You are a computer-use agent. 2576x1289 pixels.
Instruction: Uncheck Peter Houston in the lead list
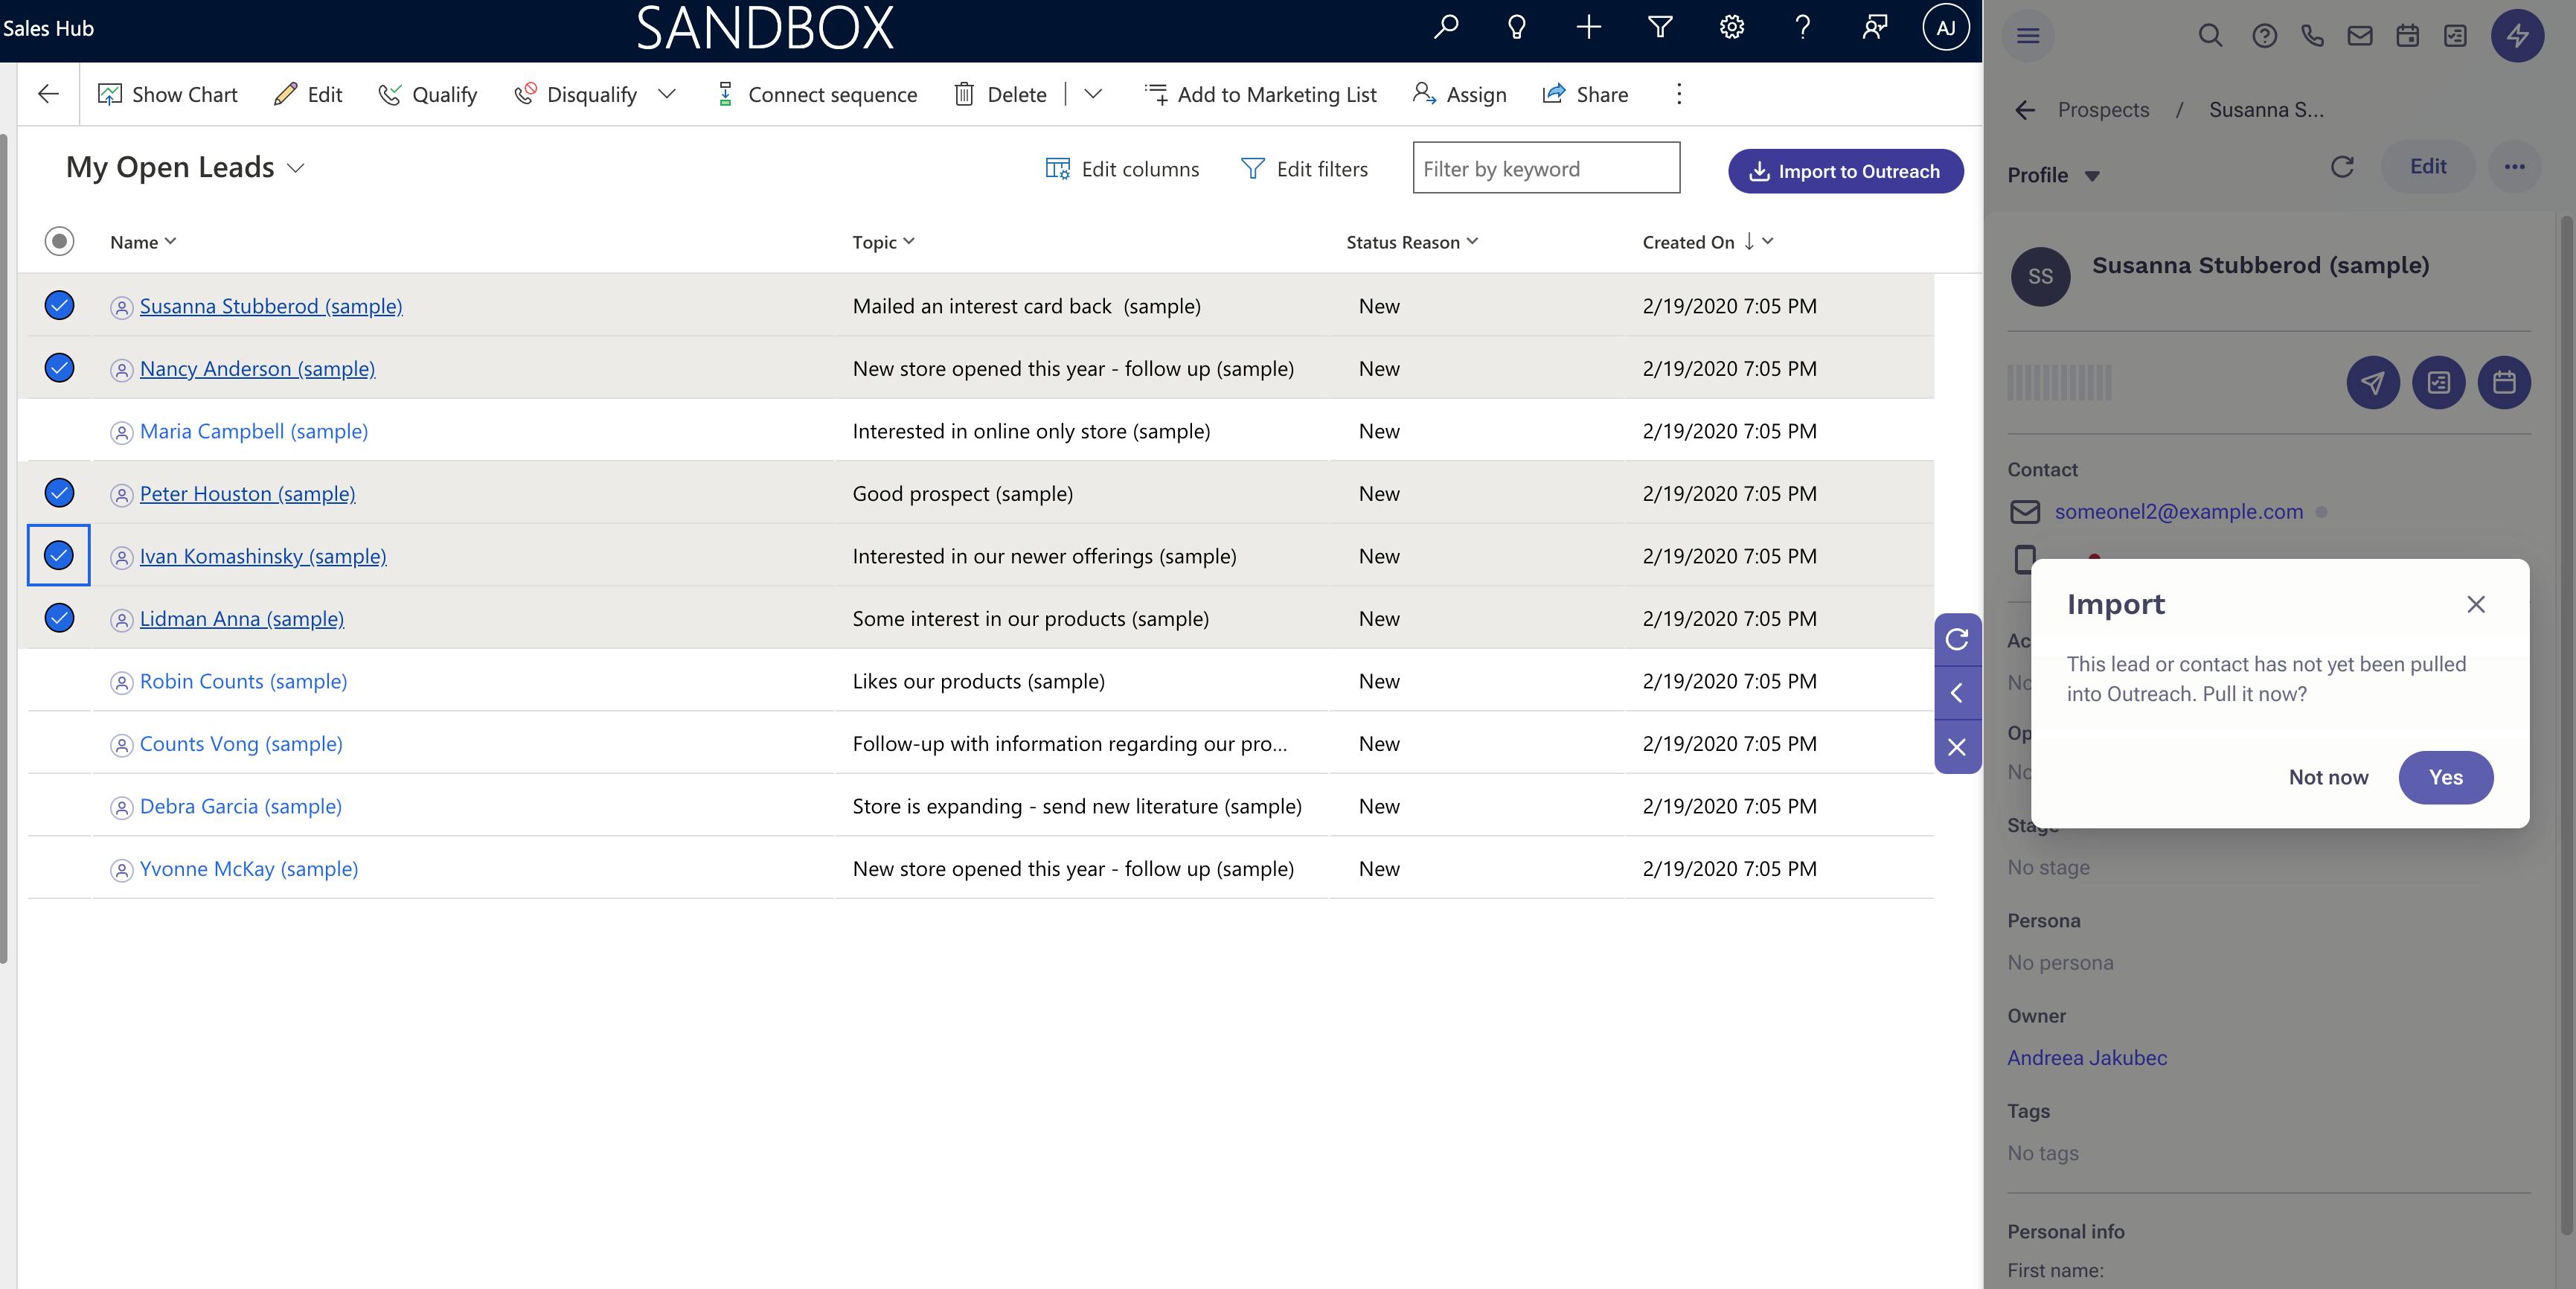(x=58, y=493)
